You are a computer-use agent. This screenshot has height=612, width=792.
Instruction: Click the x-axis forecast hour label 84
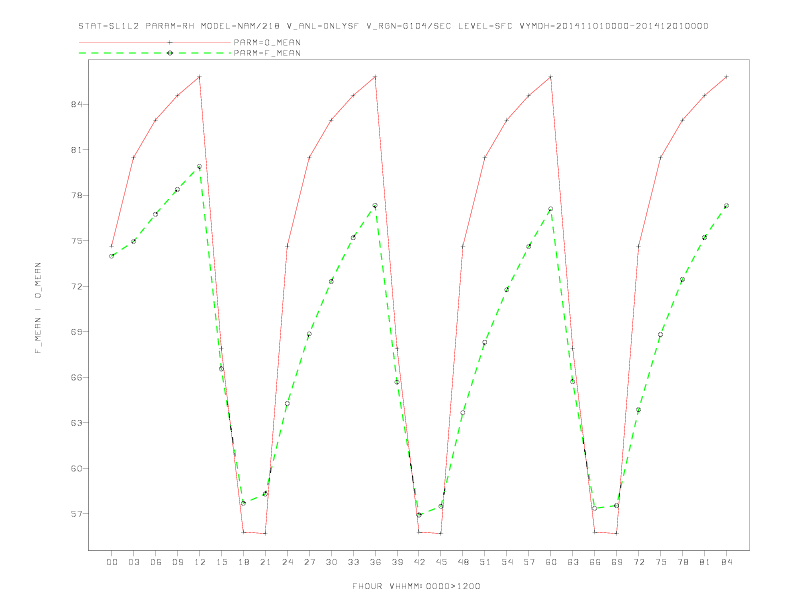click(x=726, y=562)
